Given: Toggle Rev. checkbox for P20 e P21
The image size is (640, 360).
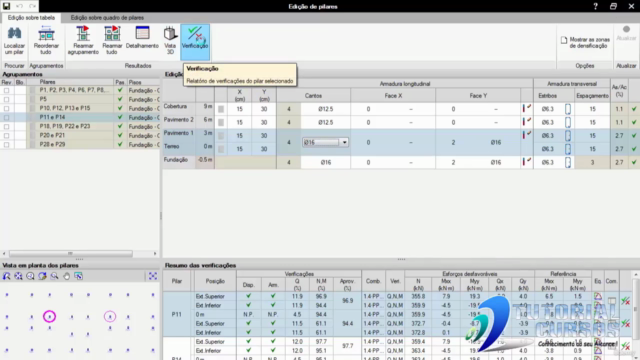Looking at the screenshot, I should [6, 136].
